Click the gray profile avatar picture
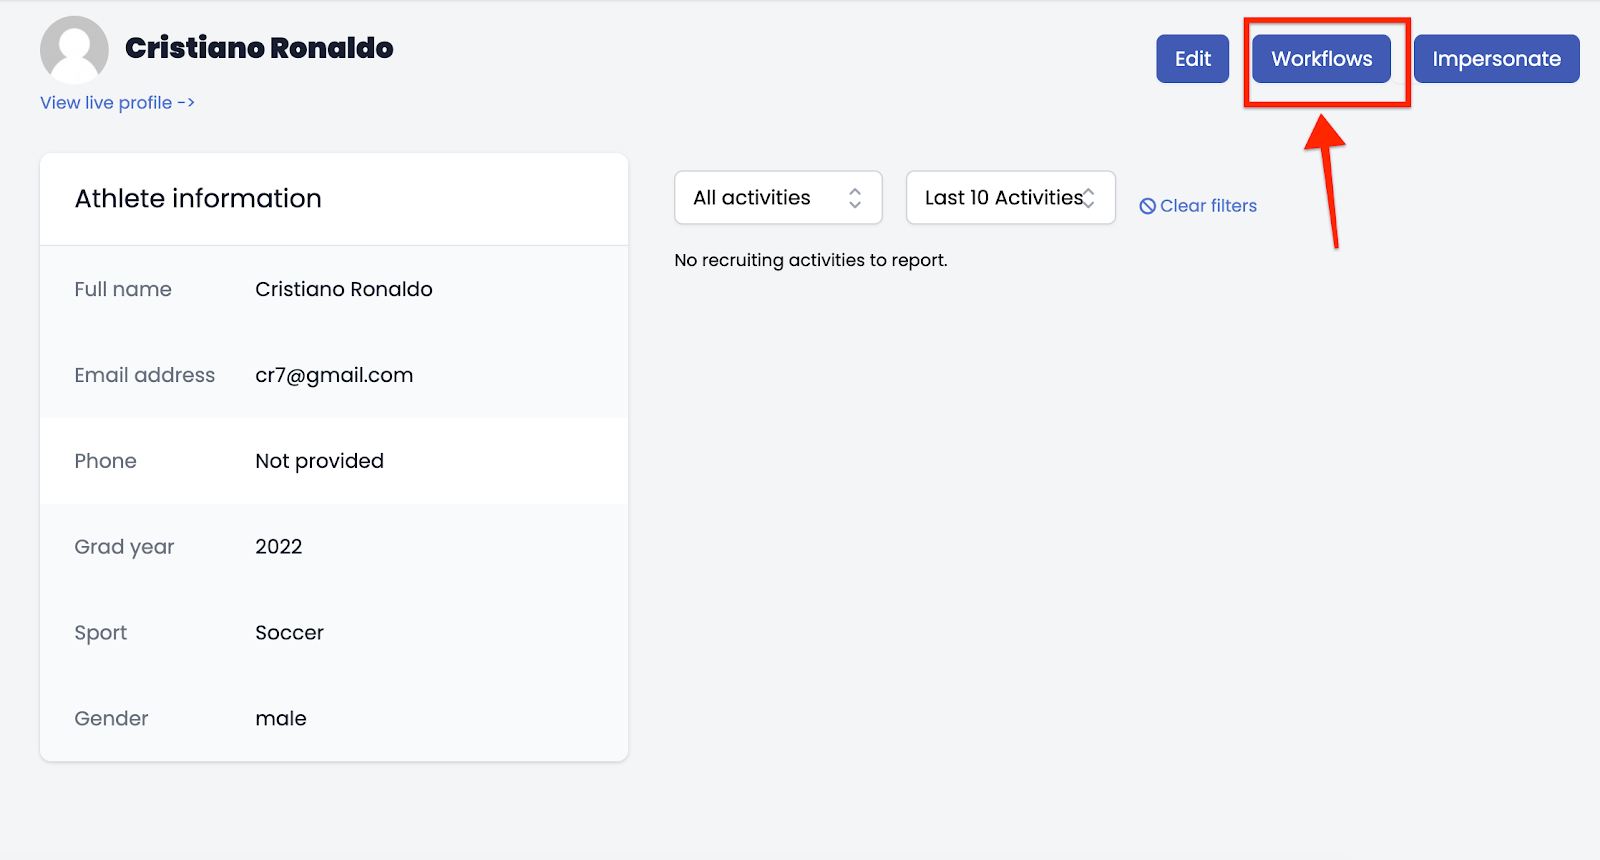1600x860 pixels. pos(74,49)
